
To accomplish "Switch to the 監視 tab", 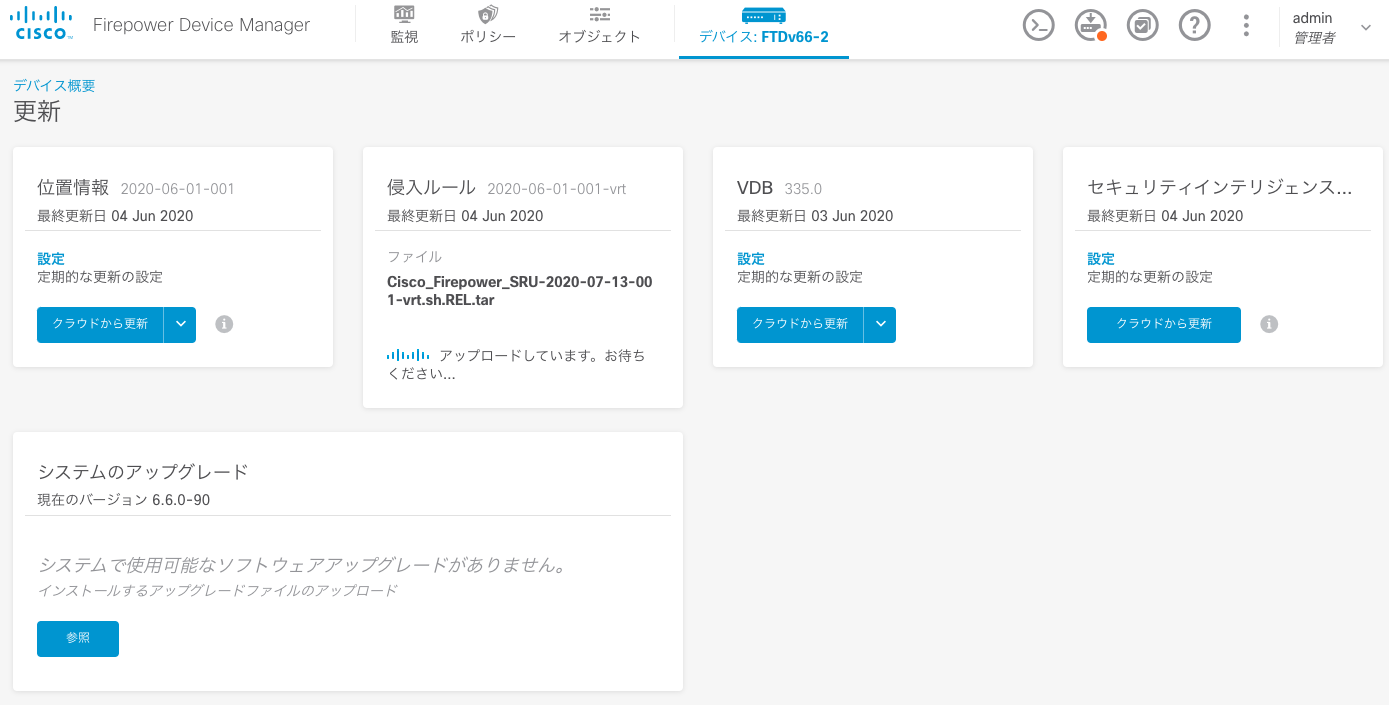I will [404, 27].
